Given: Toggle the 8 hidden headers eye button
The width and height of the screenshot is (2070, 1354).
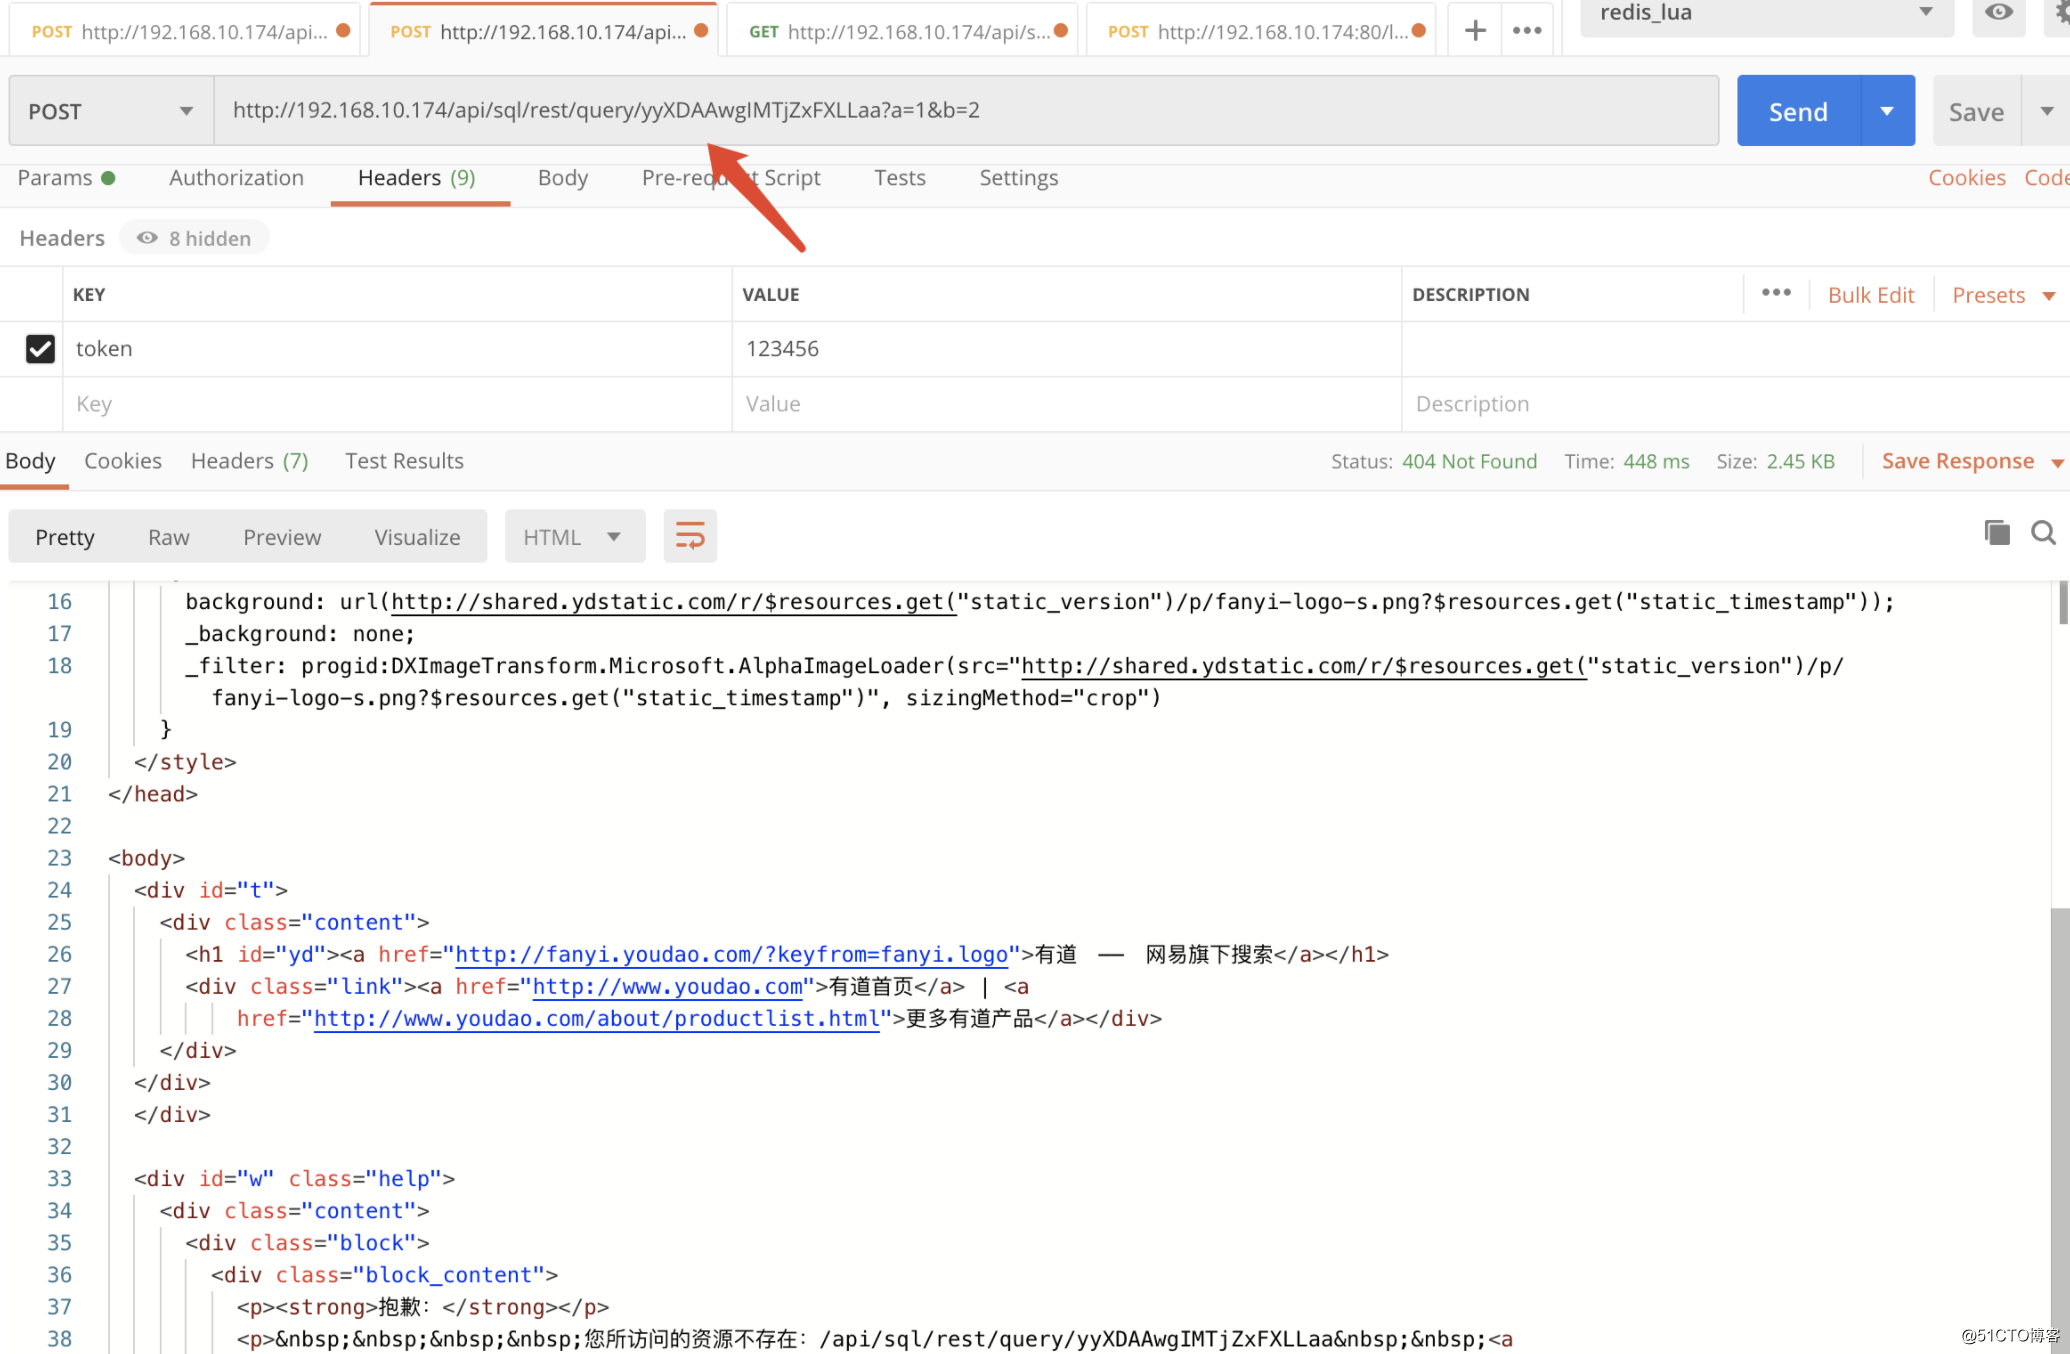Looking at the screenshot, I should tap(195, 238).
